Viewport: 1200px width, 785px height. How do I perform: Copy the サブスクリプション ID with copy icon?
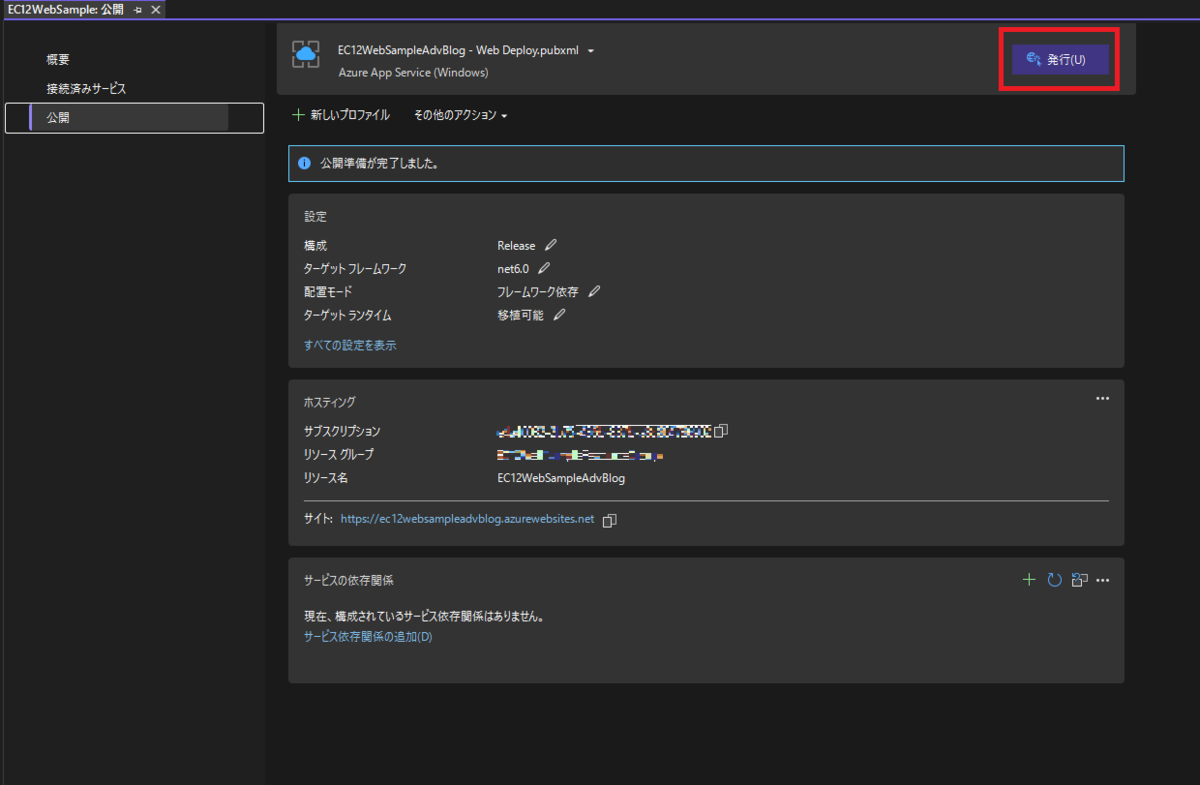click(x=721, y=431)
